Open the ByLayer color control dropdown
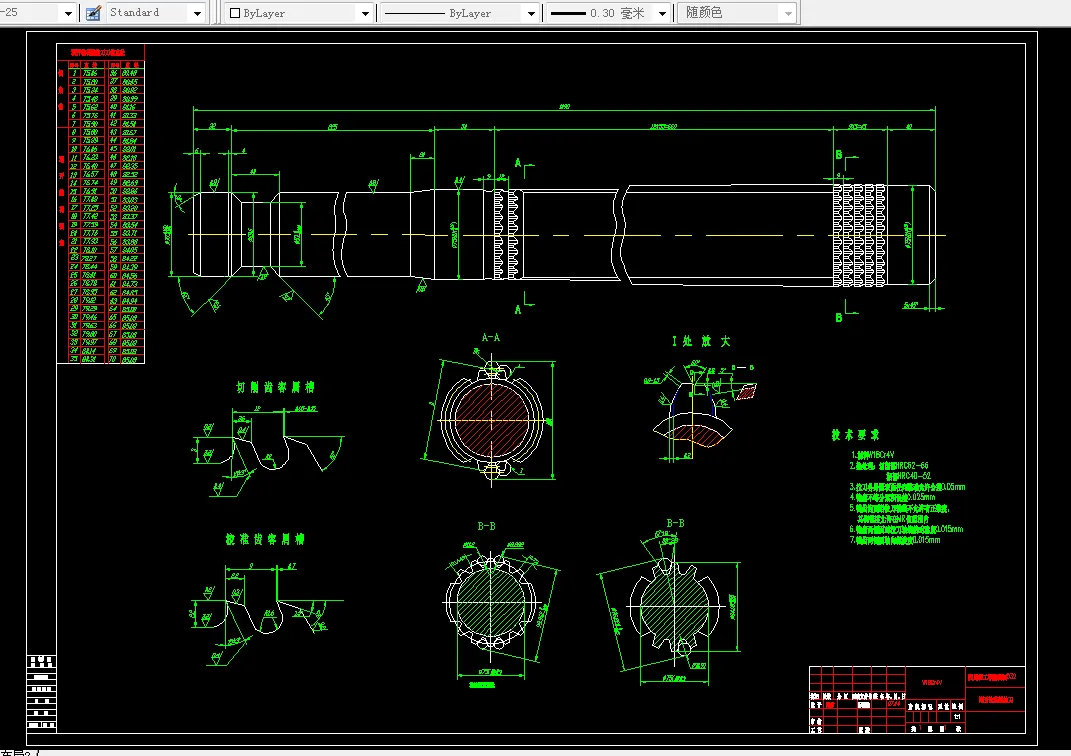 pyautogui.click(x=300, y=13)
